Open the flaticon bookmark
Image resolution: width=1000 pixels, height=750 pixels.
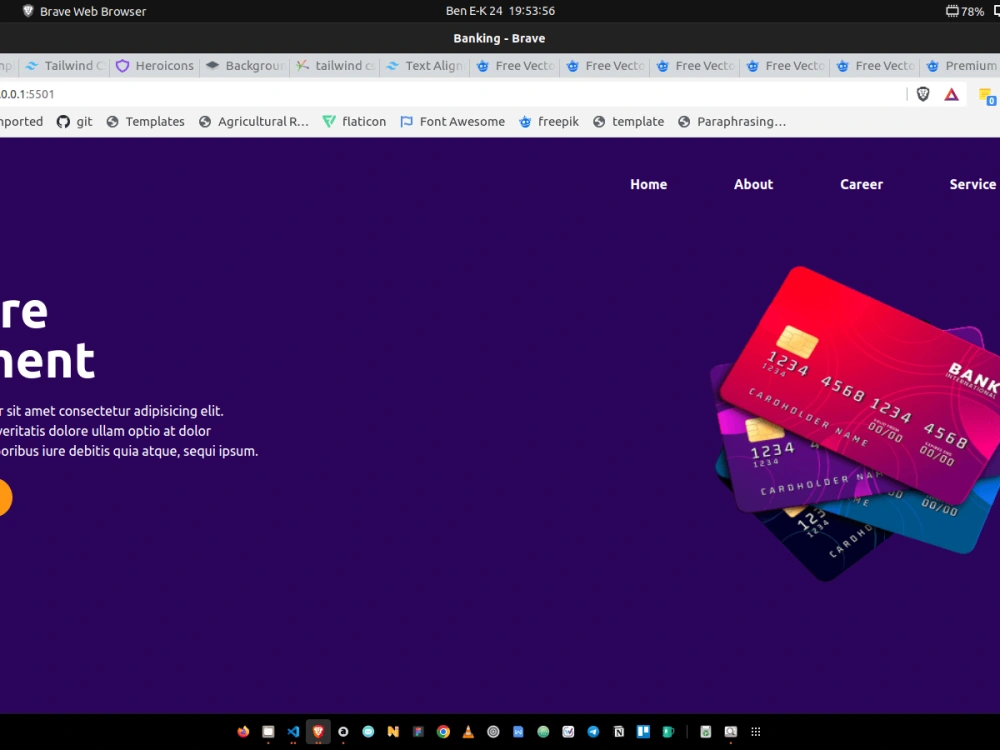click(x=354, y=121)
